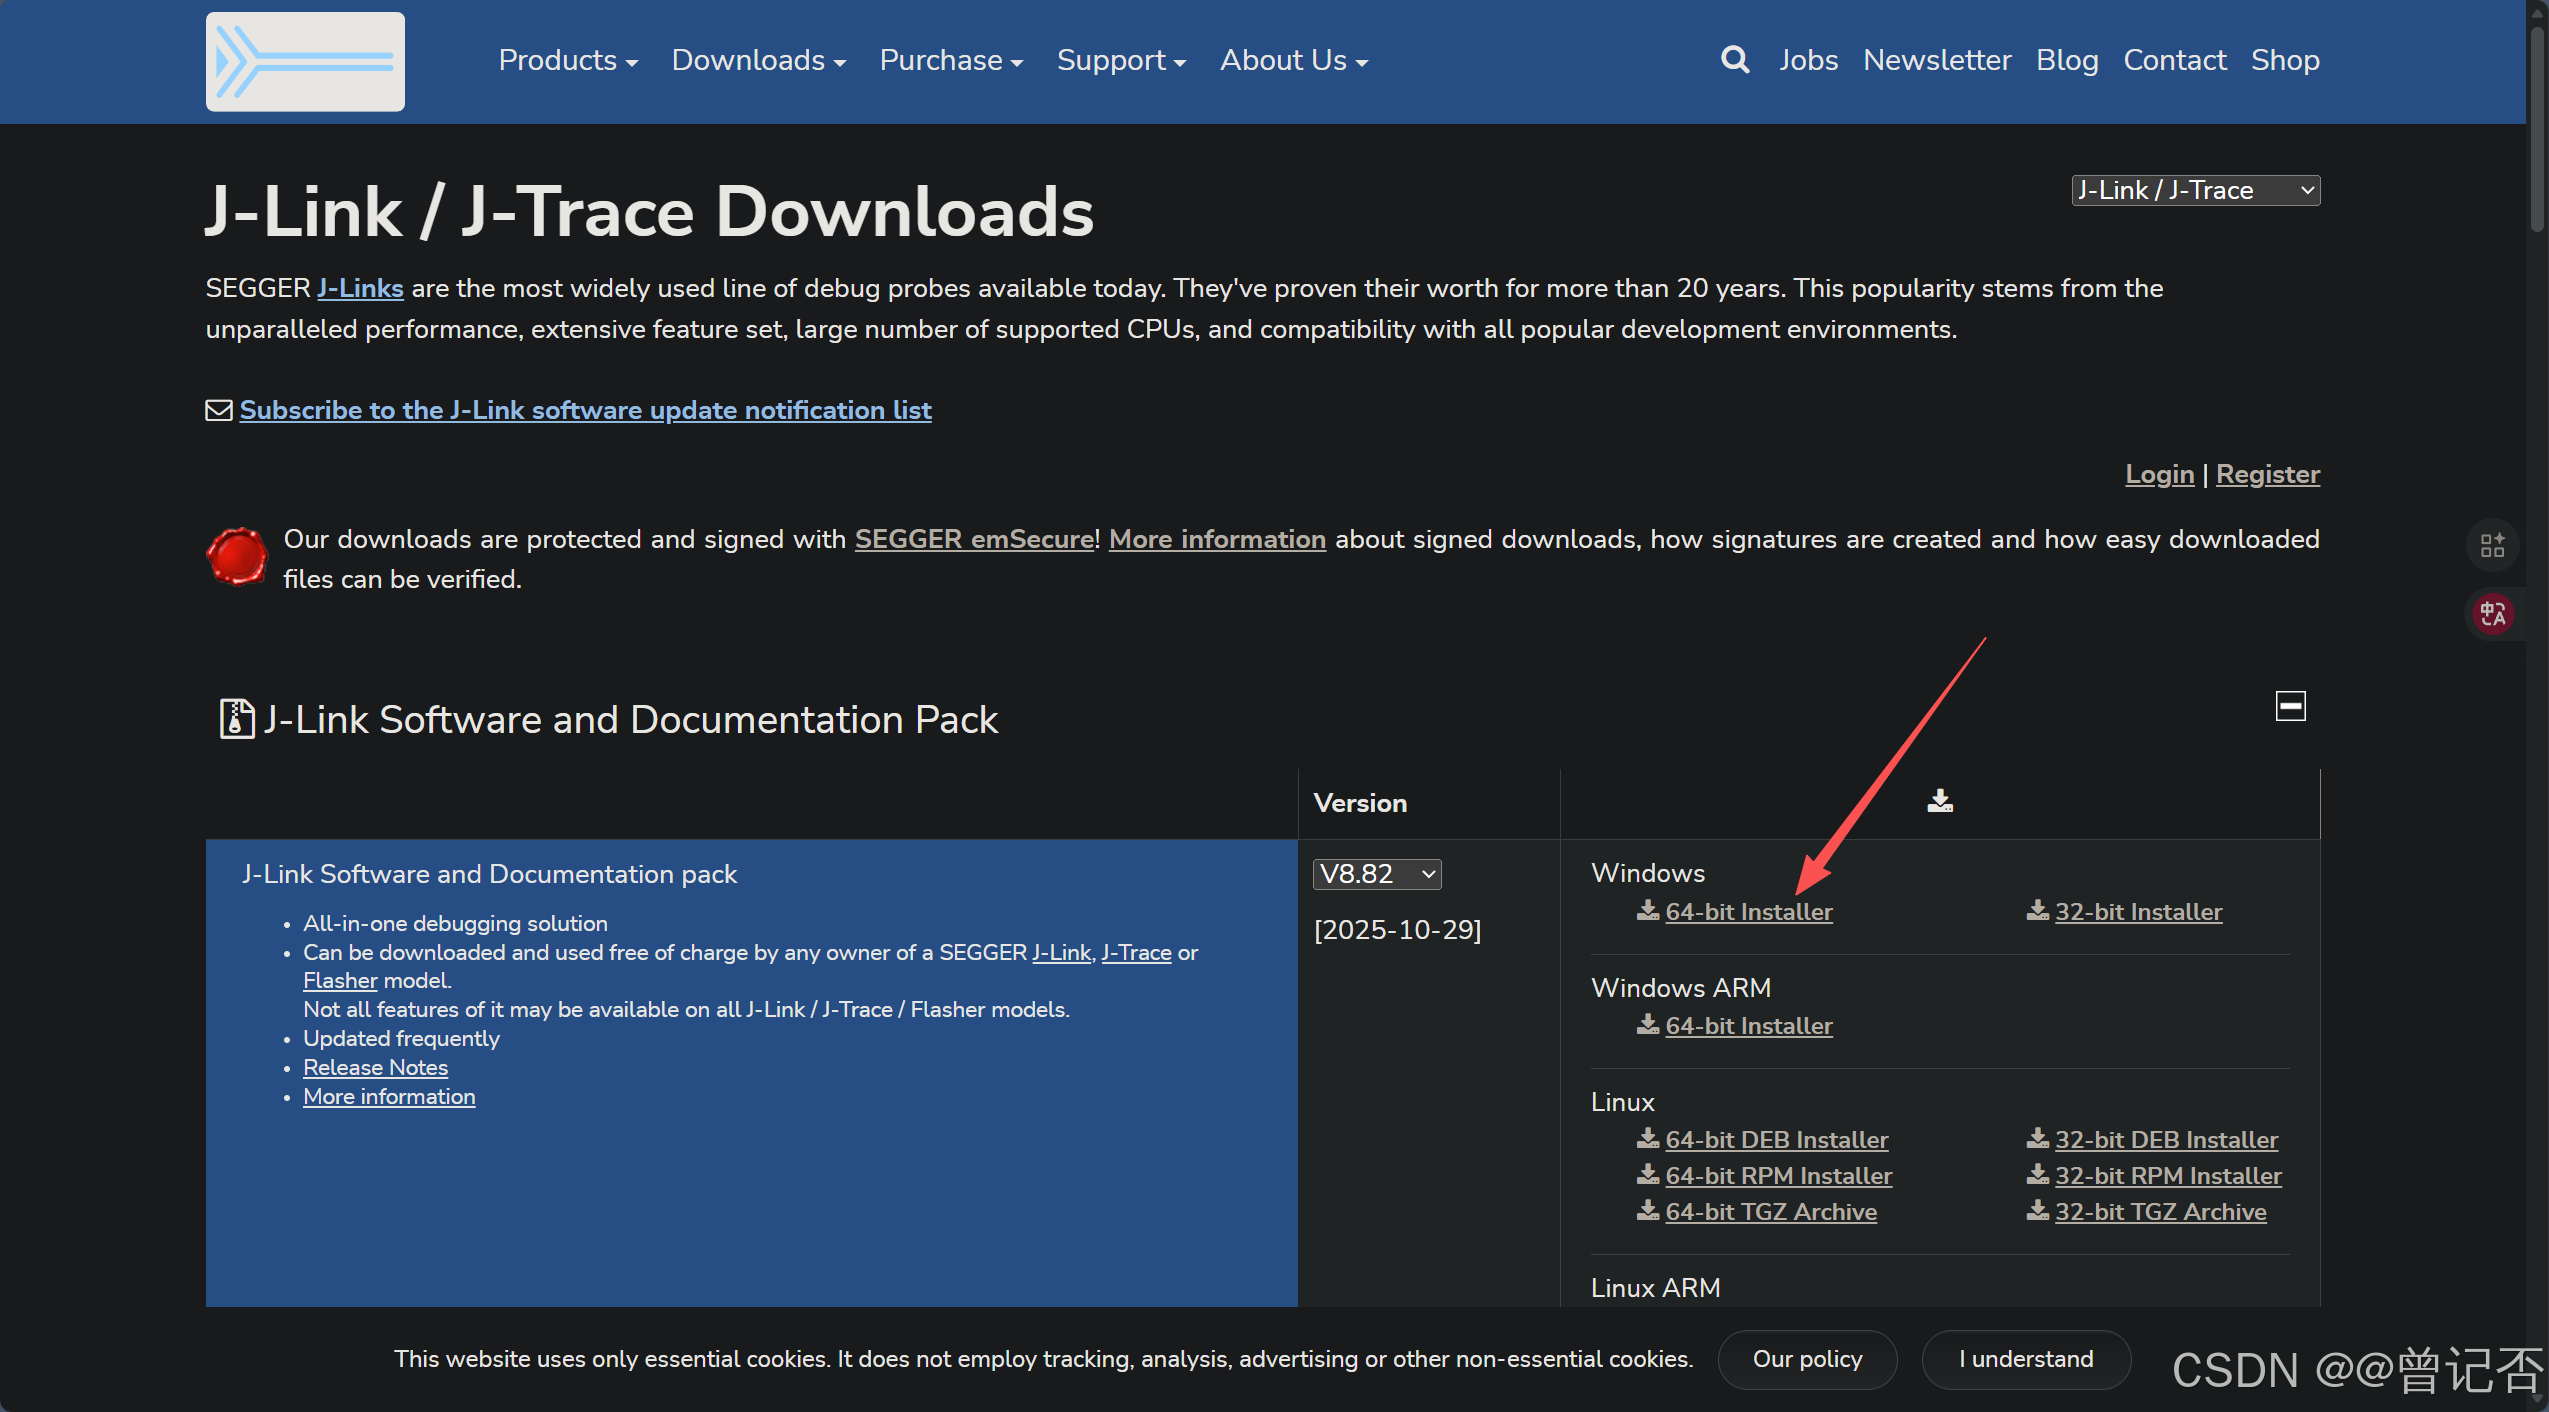Open the Newsletter page
The width and height of the screenshot is (2549, 1412).
1937,60
